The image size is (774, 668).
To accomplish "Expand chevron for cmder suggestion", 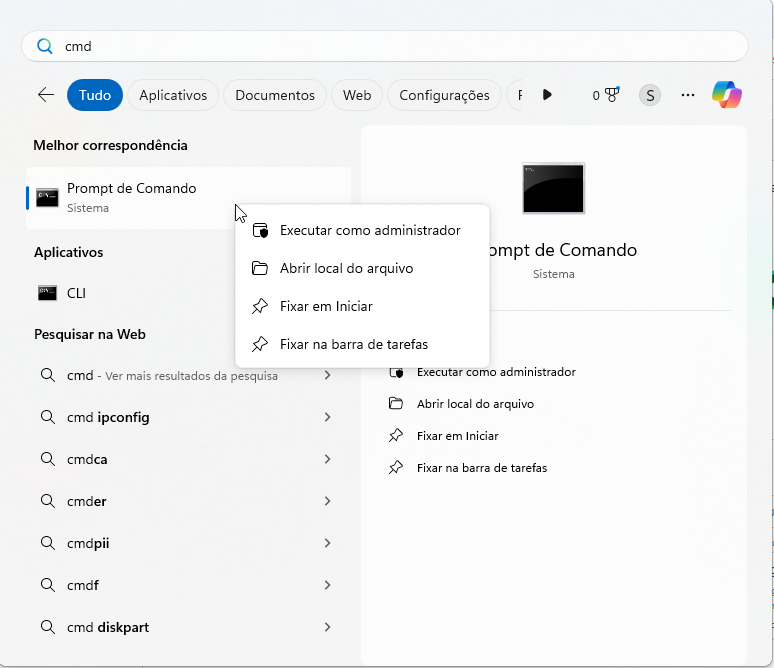I will point(327,501).
